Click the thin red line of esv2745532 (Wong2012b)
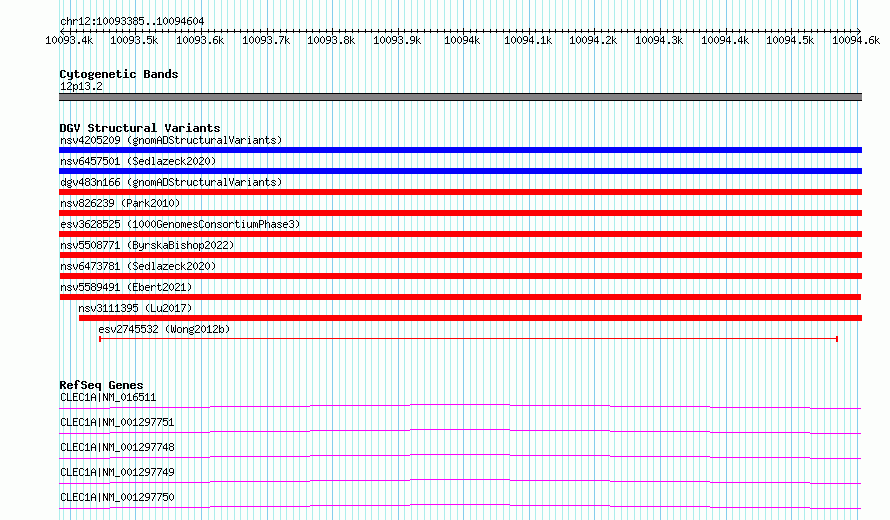This screenshot has width=890, height=520. (x=468, y=339)
